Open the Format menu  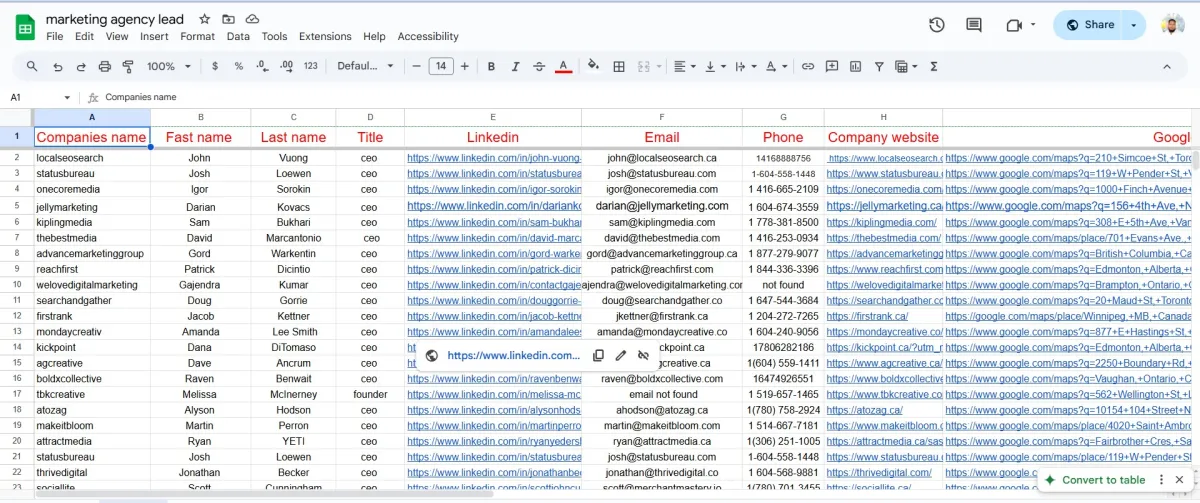tap(197, 36)
